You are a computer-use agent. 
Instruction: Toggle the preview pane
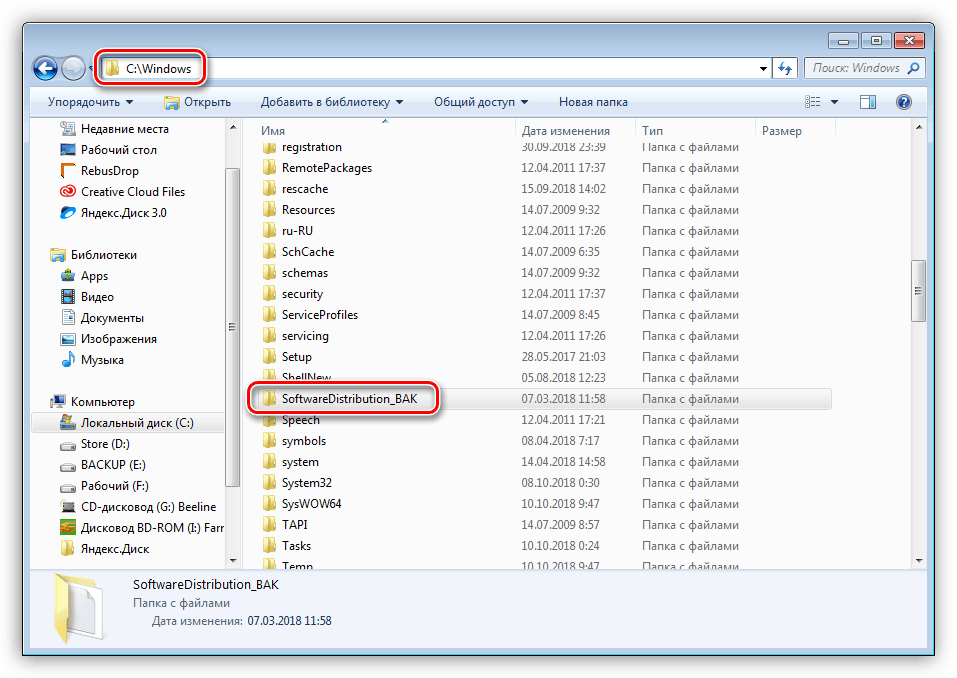[867, 101]
